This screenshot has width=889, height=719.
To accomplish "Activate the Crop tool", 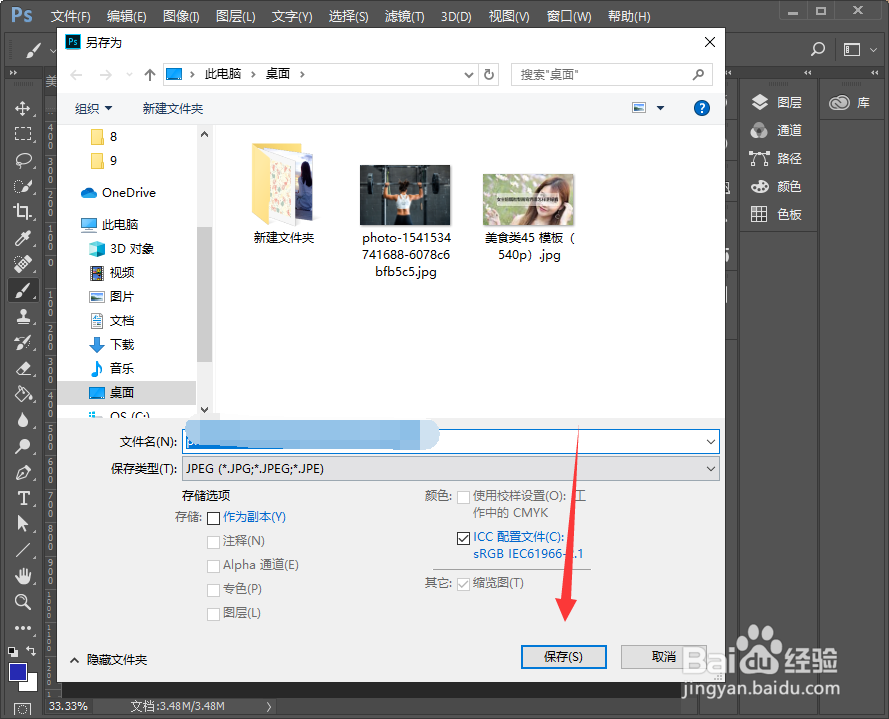I will point(24,212).
